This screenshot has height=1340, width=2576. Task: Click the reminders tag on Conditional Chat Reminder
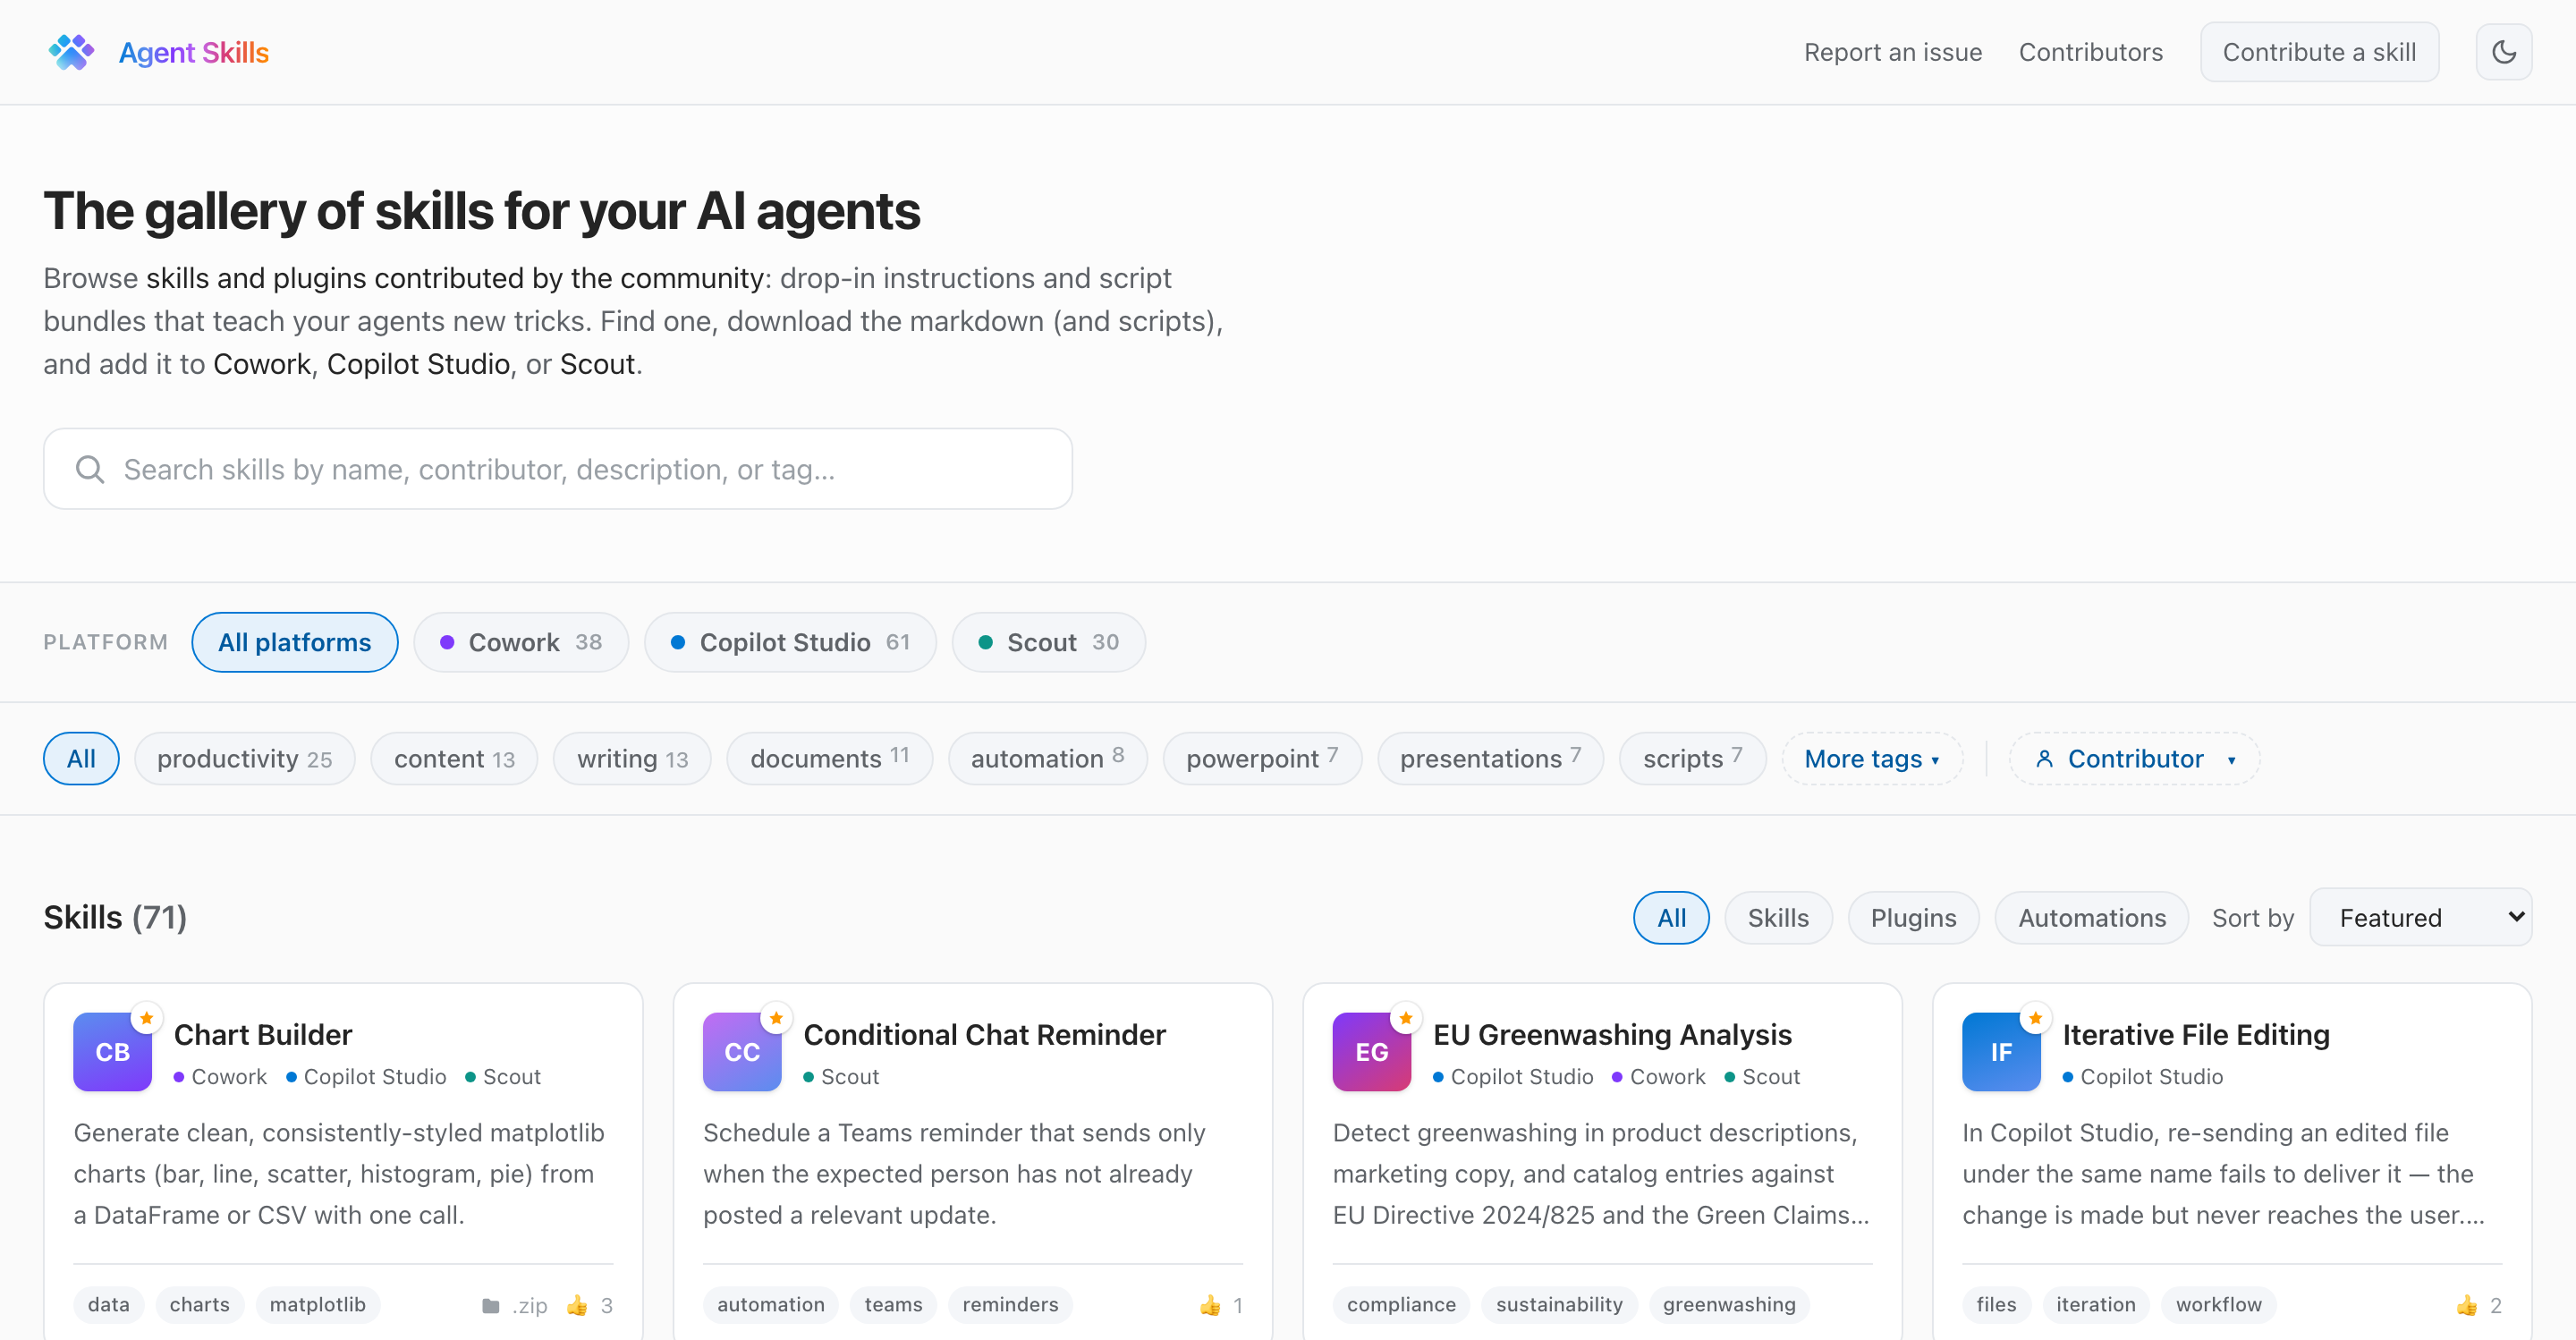coord(1011,1305)
